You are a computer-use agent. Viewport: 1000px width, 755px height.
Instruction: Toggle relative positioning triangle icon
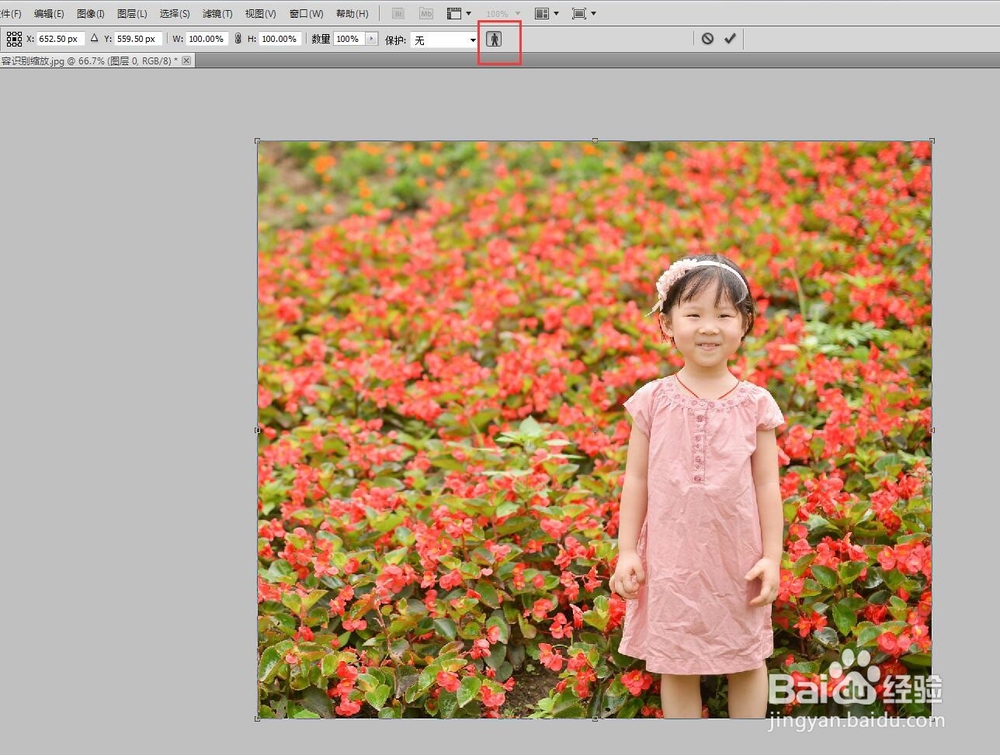click(94, 38)
